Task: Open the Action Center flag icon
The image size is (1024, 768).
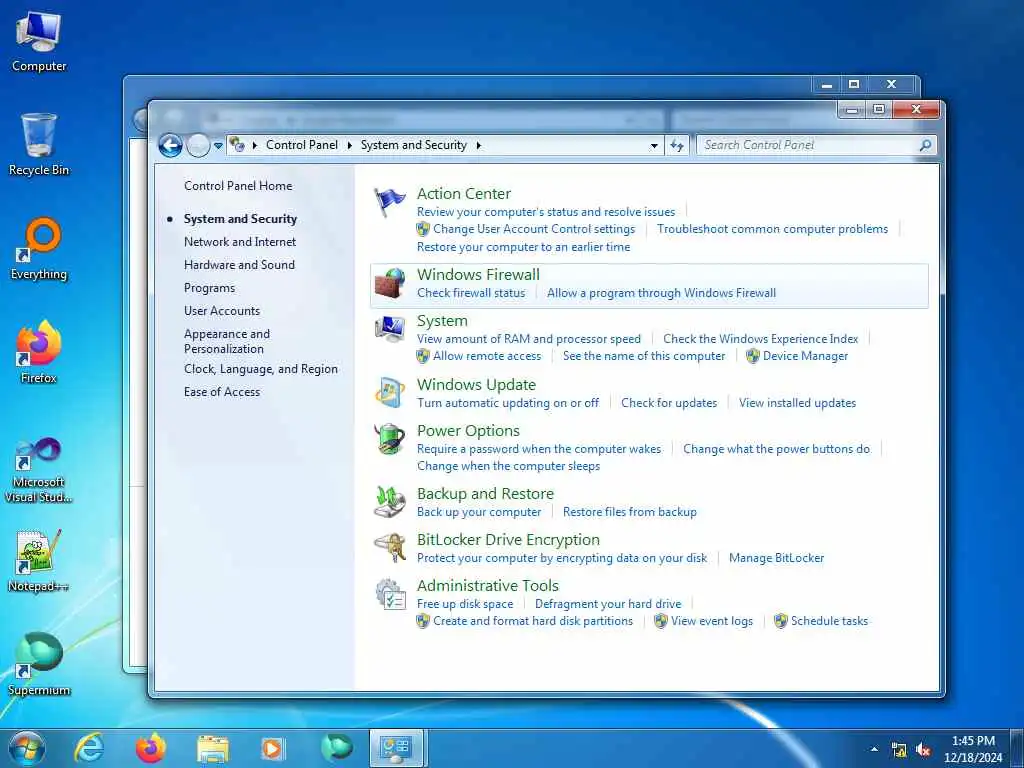Action: pyautogui.click(x=390, y=202)
